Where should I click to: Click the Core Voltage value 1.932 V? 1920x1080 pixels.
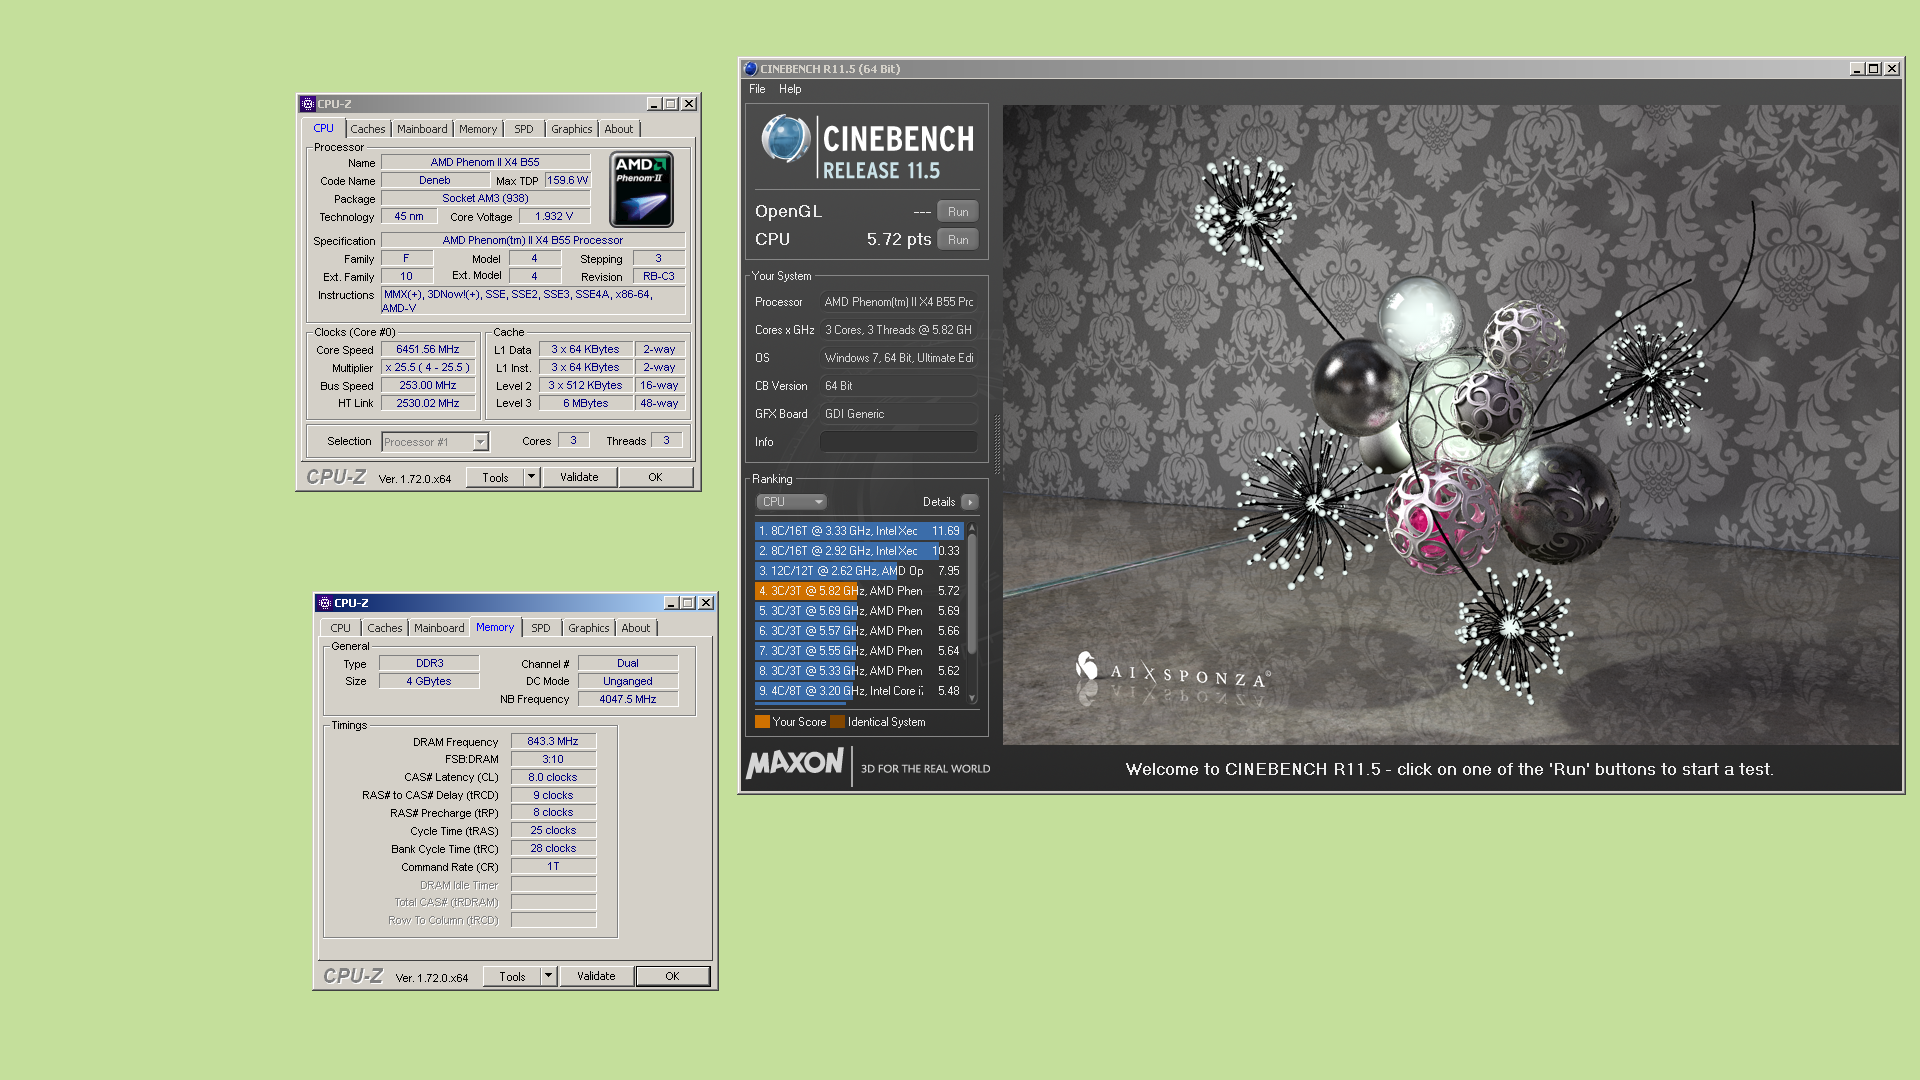pyautogui.click(x=554, y=217)
